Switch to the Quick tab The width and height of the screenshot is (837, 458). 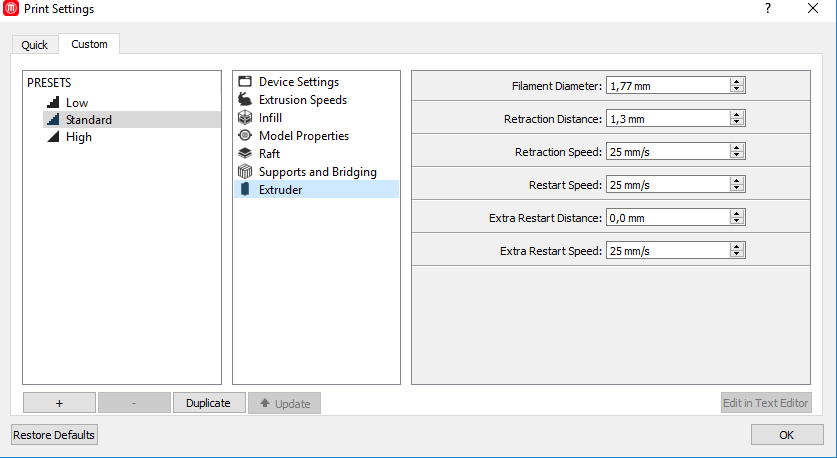pyautogui.click(x=34, y=45)
